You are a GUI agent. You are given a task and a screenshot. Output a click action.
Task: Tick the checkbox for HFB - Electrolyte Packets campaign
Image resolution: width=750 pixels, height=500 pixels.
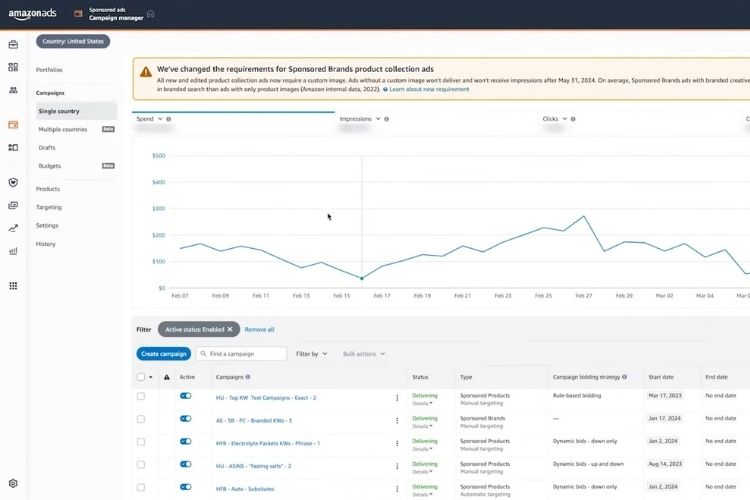(141, 442)
